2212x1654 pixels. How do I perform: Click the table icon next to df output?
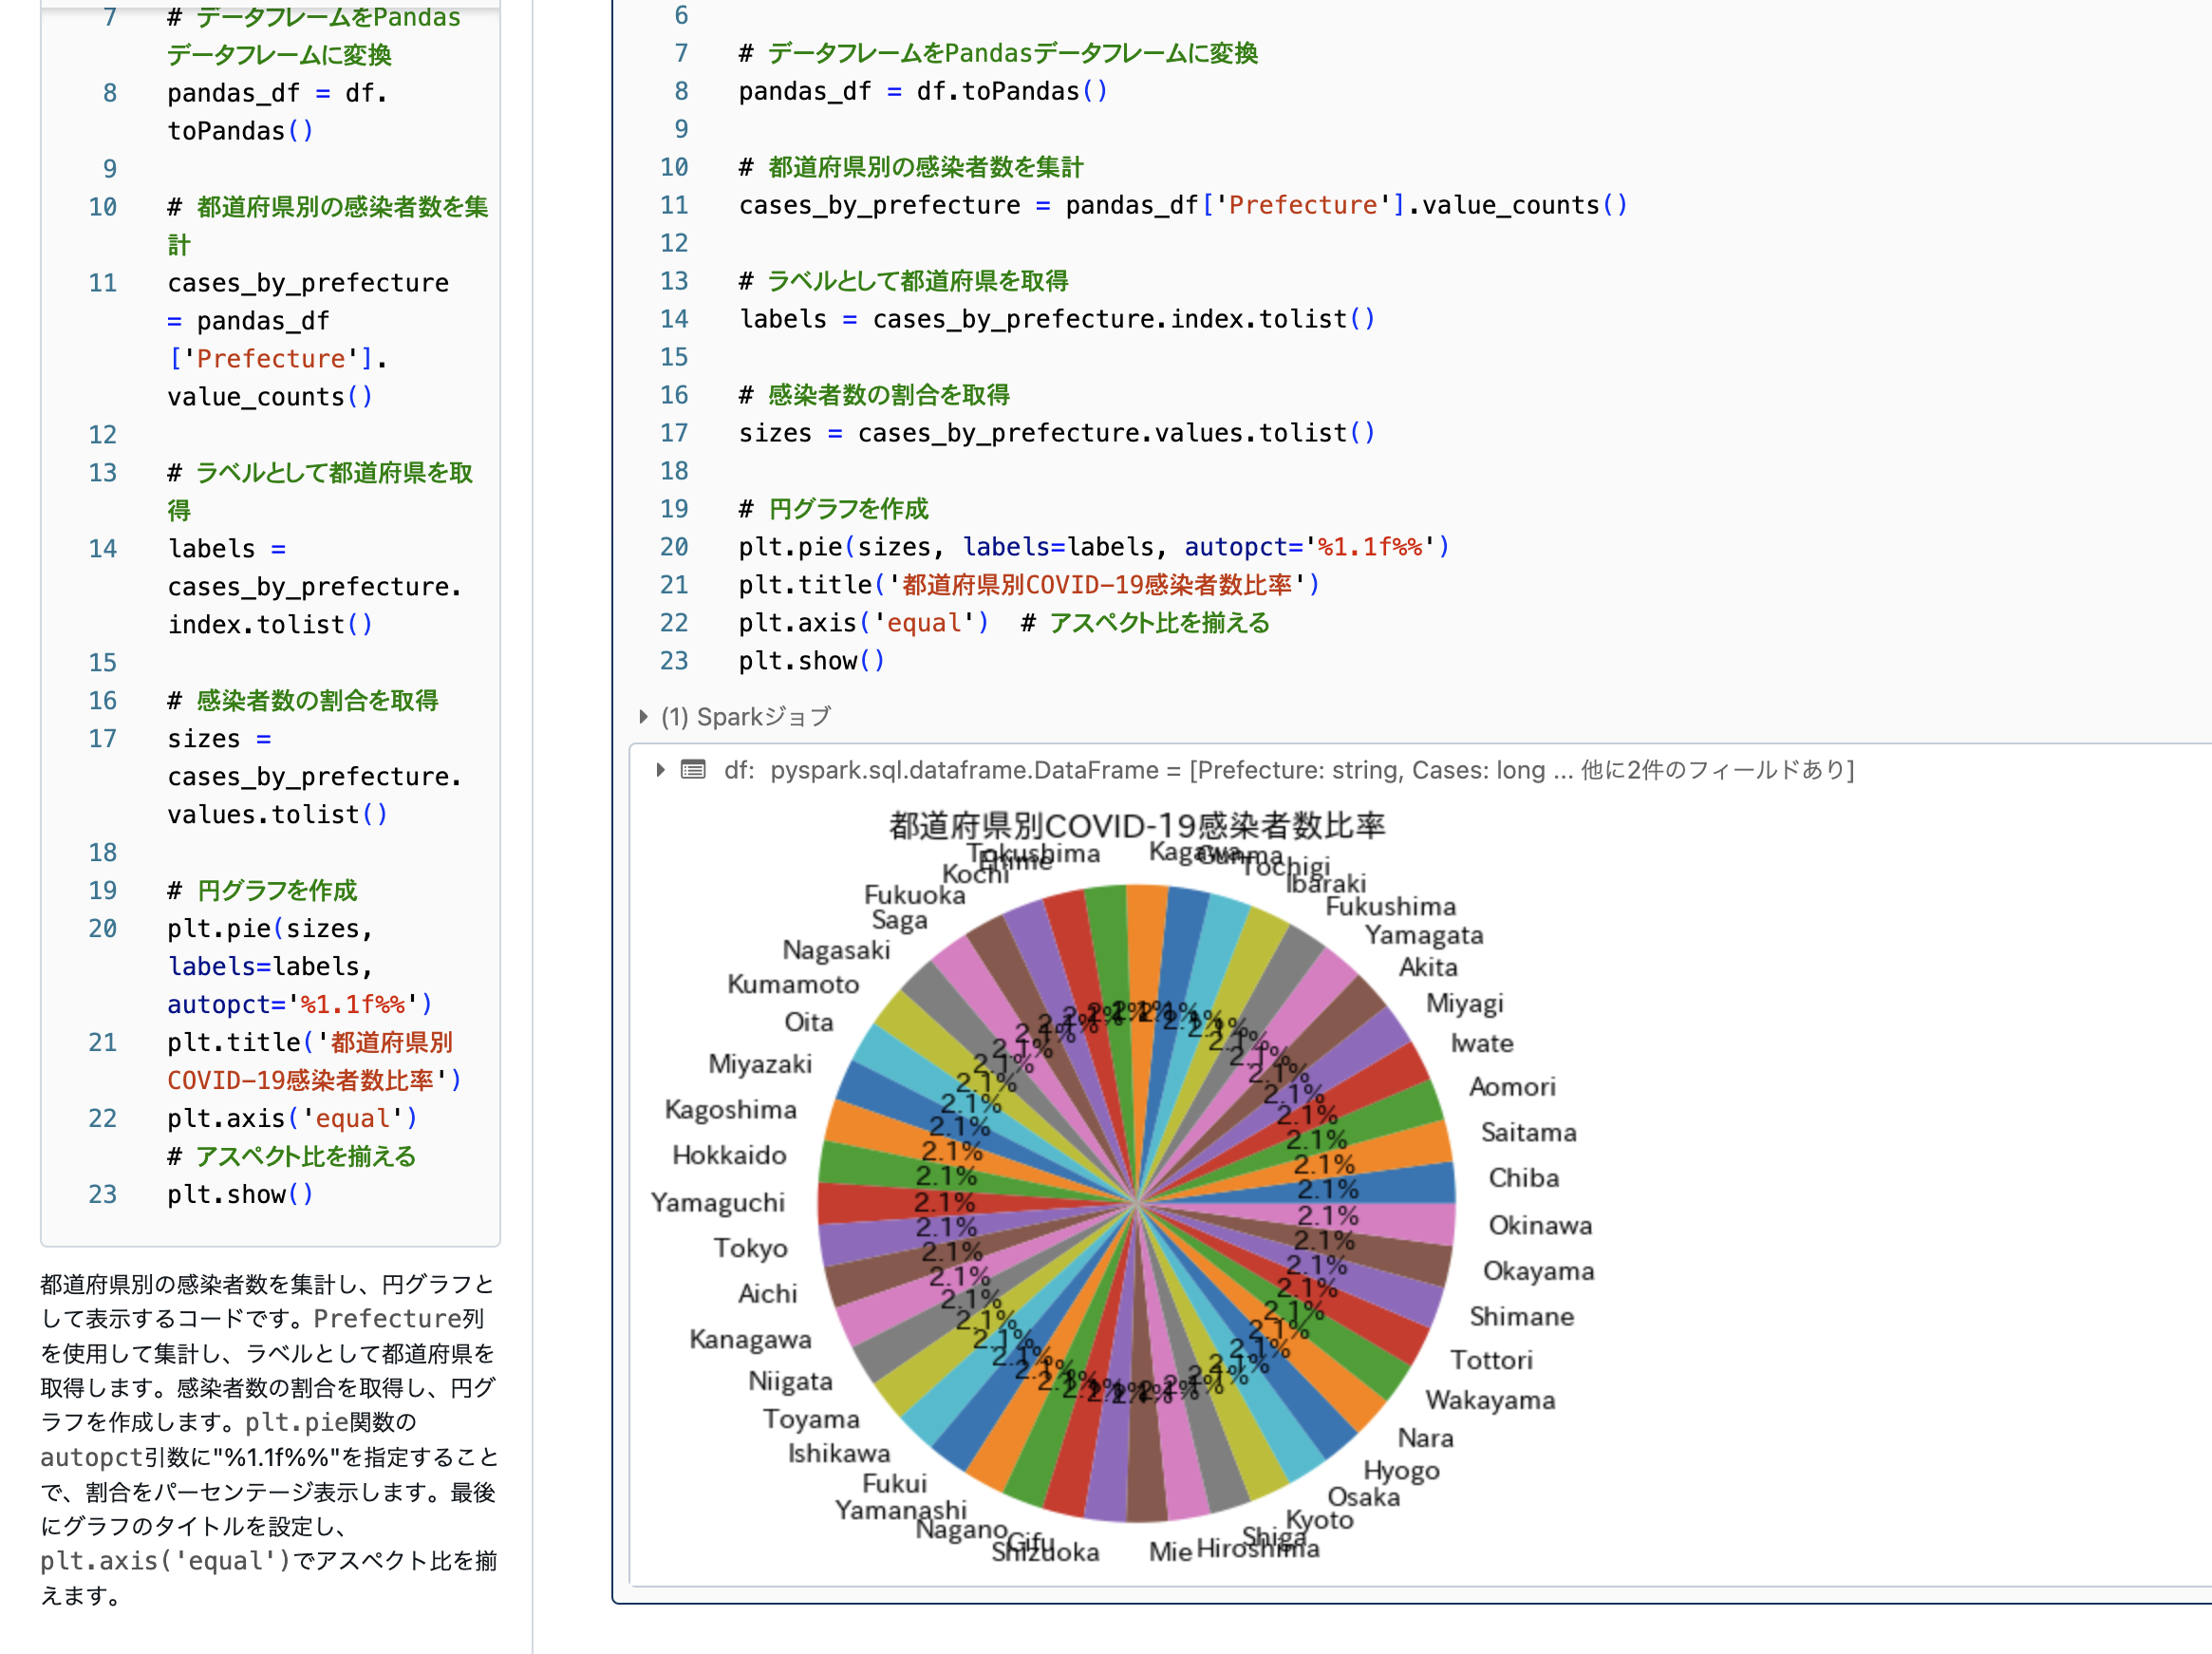click(693, 770)
